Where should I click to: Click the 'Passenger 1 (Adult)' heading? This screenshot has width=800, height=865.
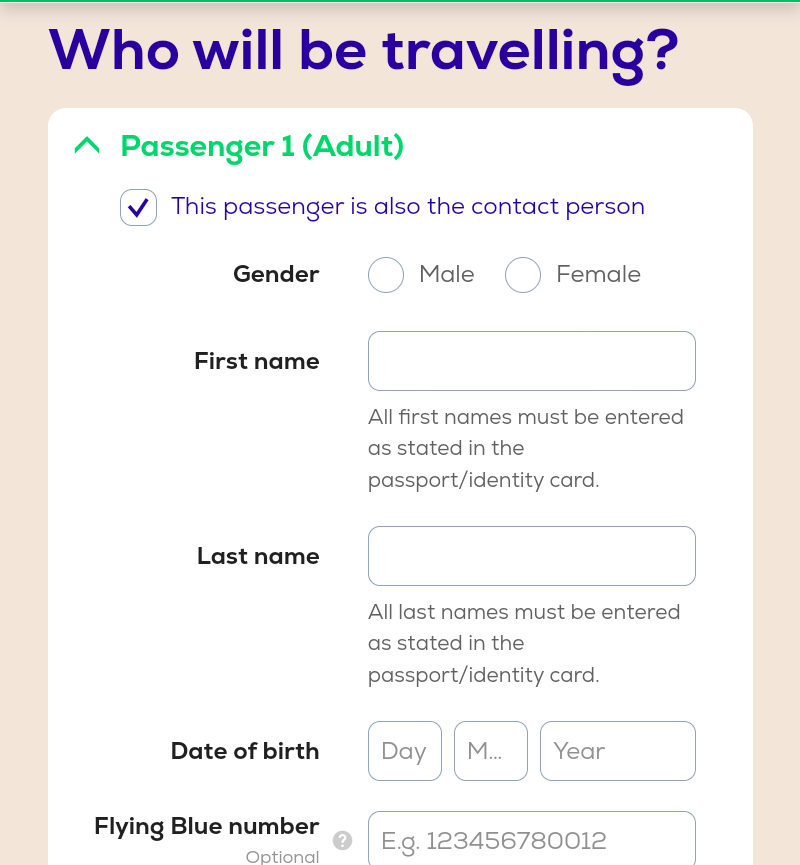pos(262,147)
